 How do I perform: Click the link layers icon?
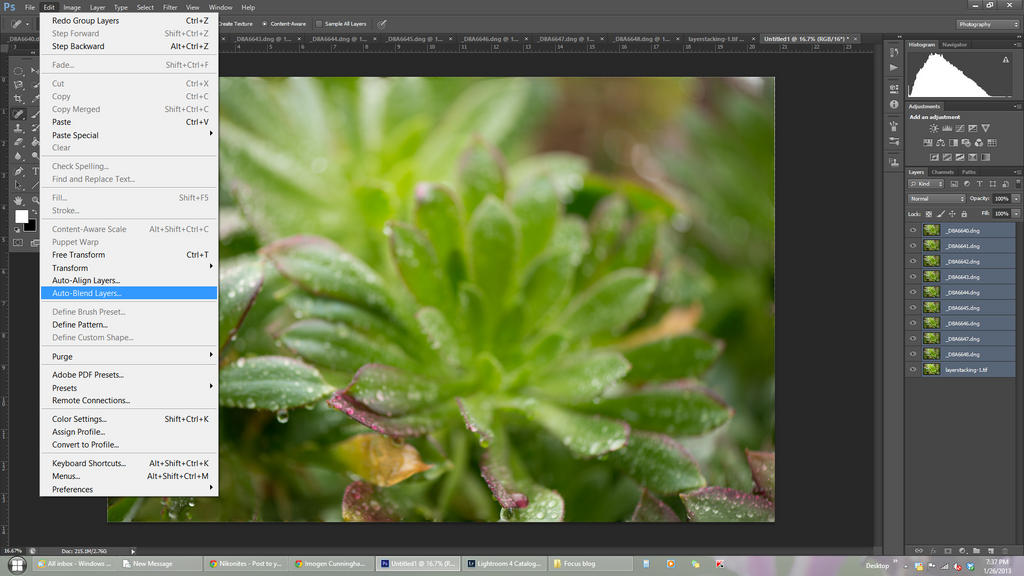[918, 550]
